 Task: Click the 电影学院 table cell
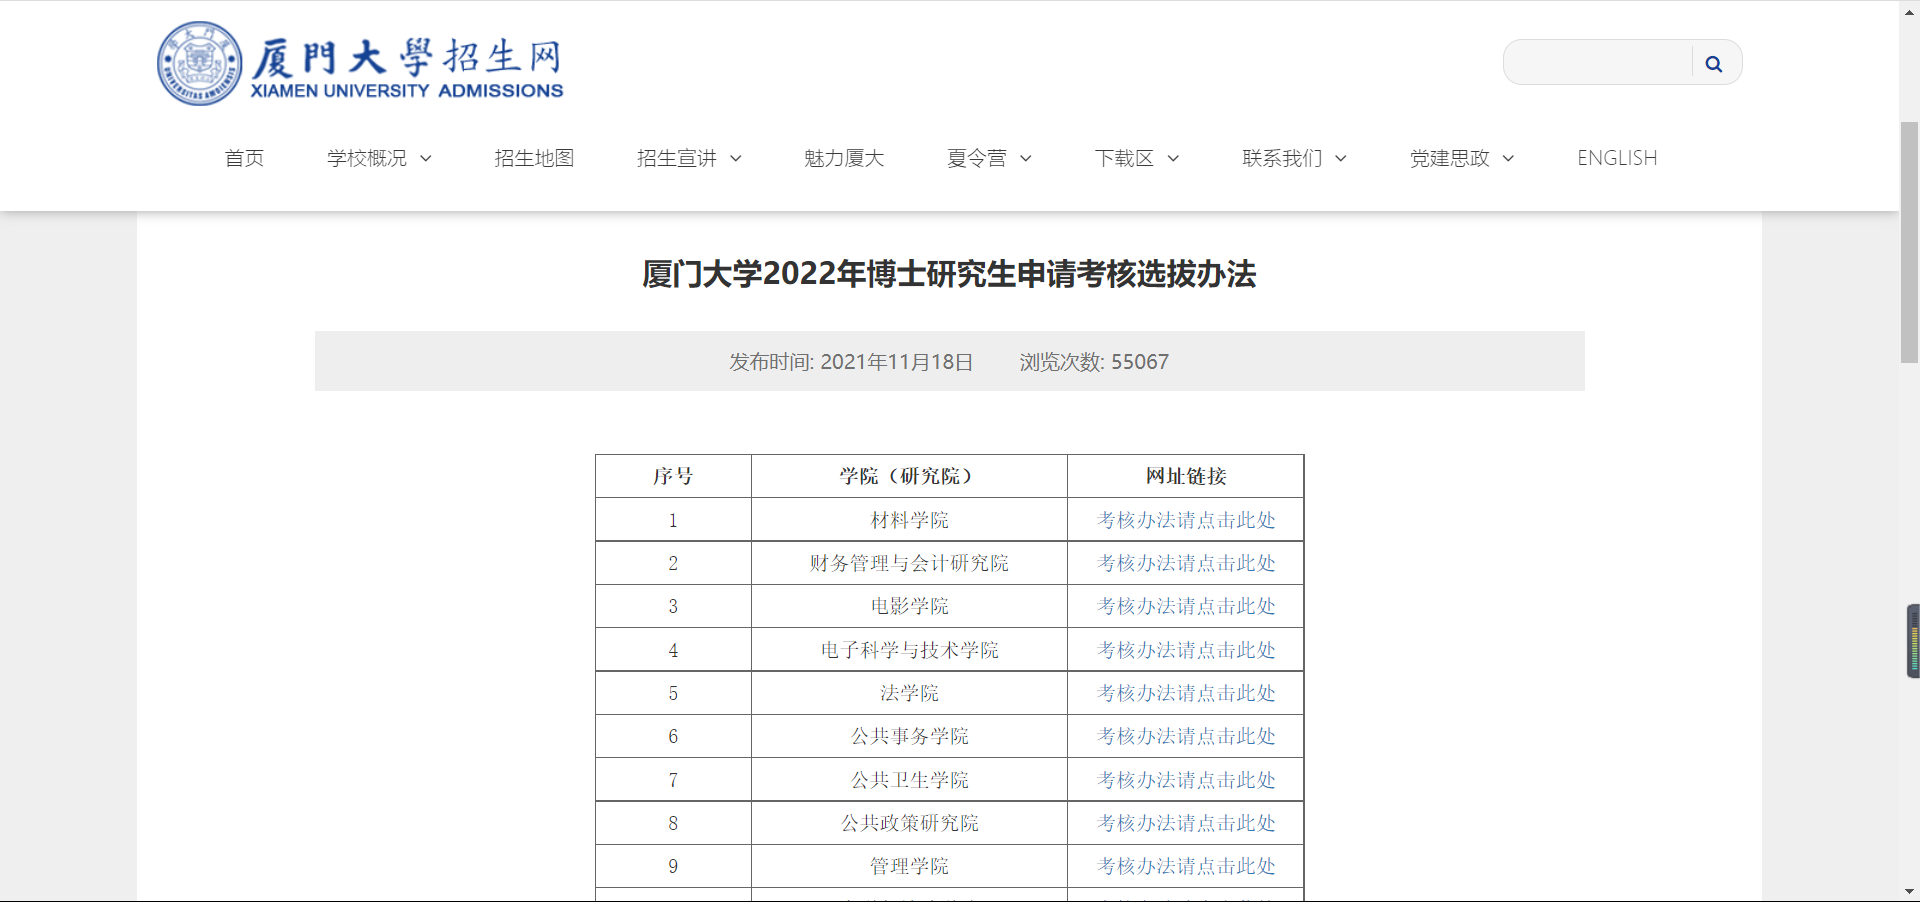[909, 606]
